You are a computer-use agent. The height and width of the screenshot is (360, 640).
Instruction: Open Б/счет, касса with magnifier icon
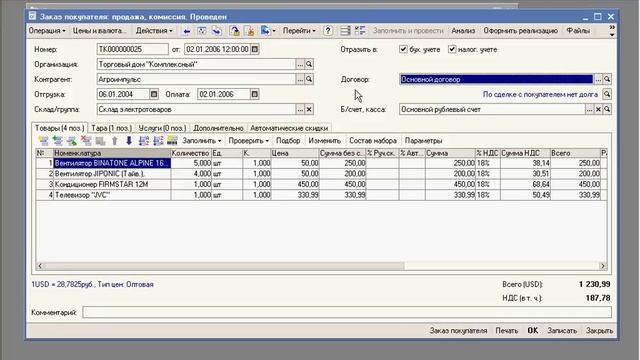point(607,109)
